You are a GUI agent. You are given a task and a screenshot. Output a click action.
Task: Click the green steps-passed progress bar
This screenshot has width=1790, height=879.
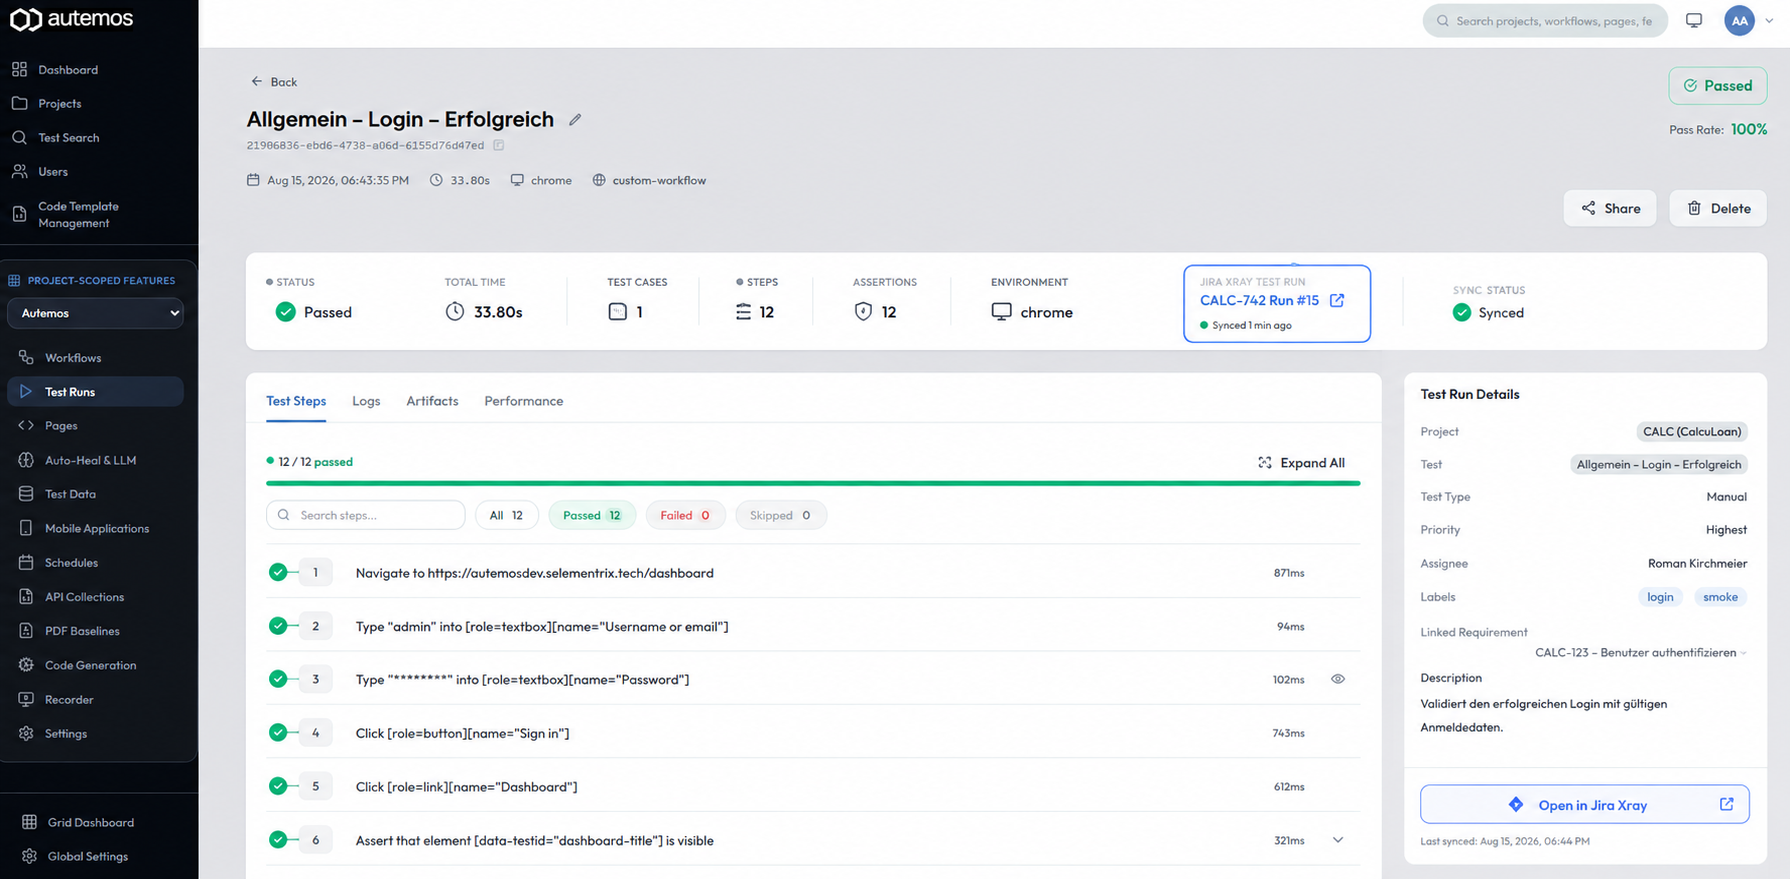pyautogui.click(x=813, y=483)
